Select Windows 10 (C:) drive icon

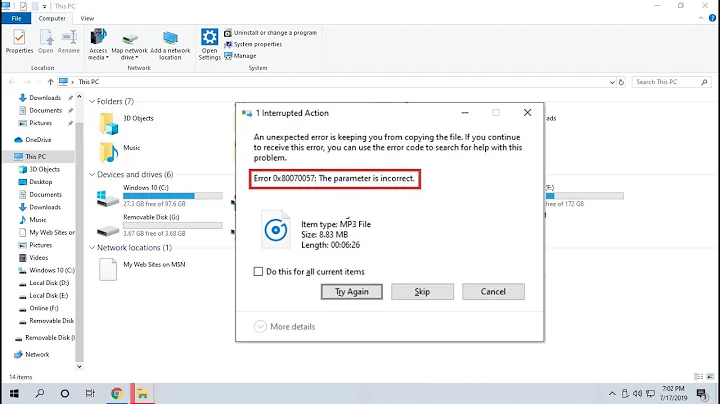point(108,198)
